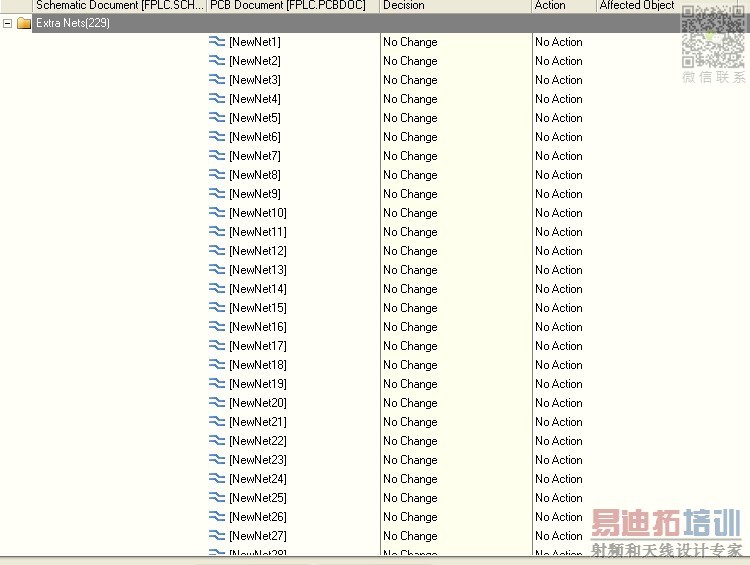The height and width of the screenshot is (565, 750).
Task: Click the No Action cell for [NewNet2]
Action: [559, 61]
